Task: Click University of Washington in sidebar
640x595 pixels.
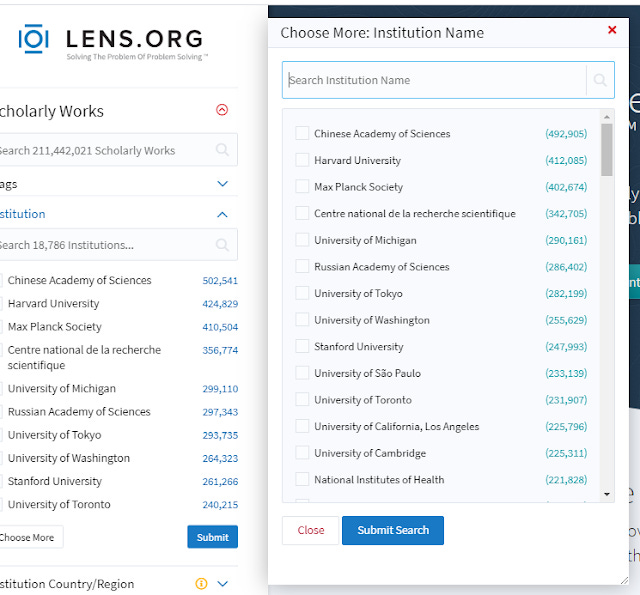Action: [x=69, y=458]
